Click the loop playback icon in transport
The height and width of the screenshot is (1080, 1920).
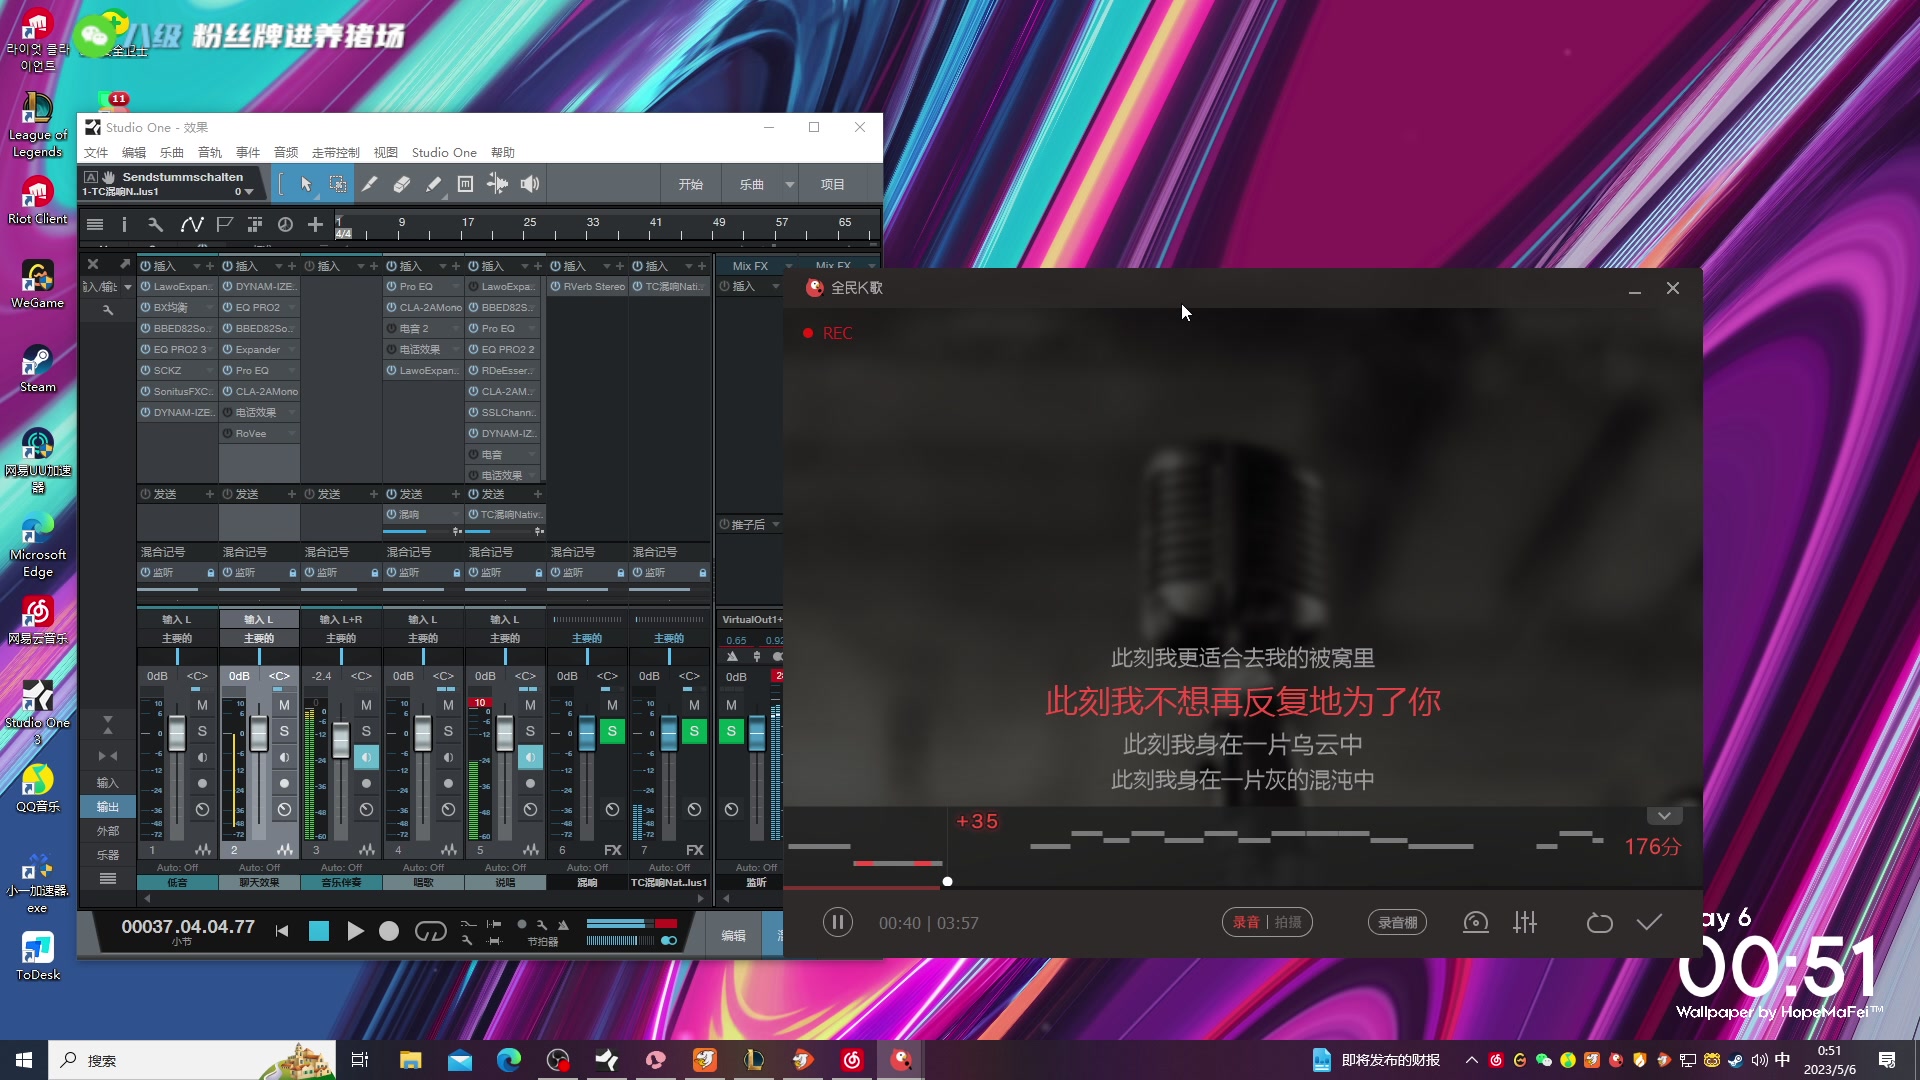pos(430,931)
